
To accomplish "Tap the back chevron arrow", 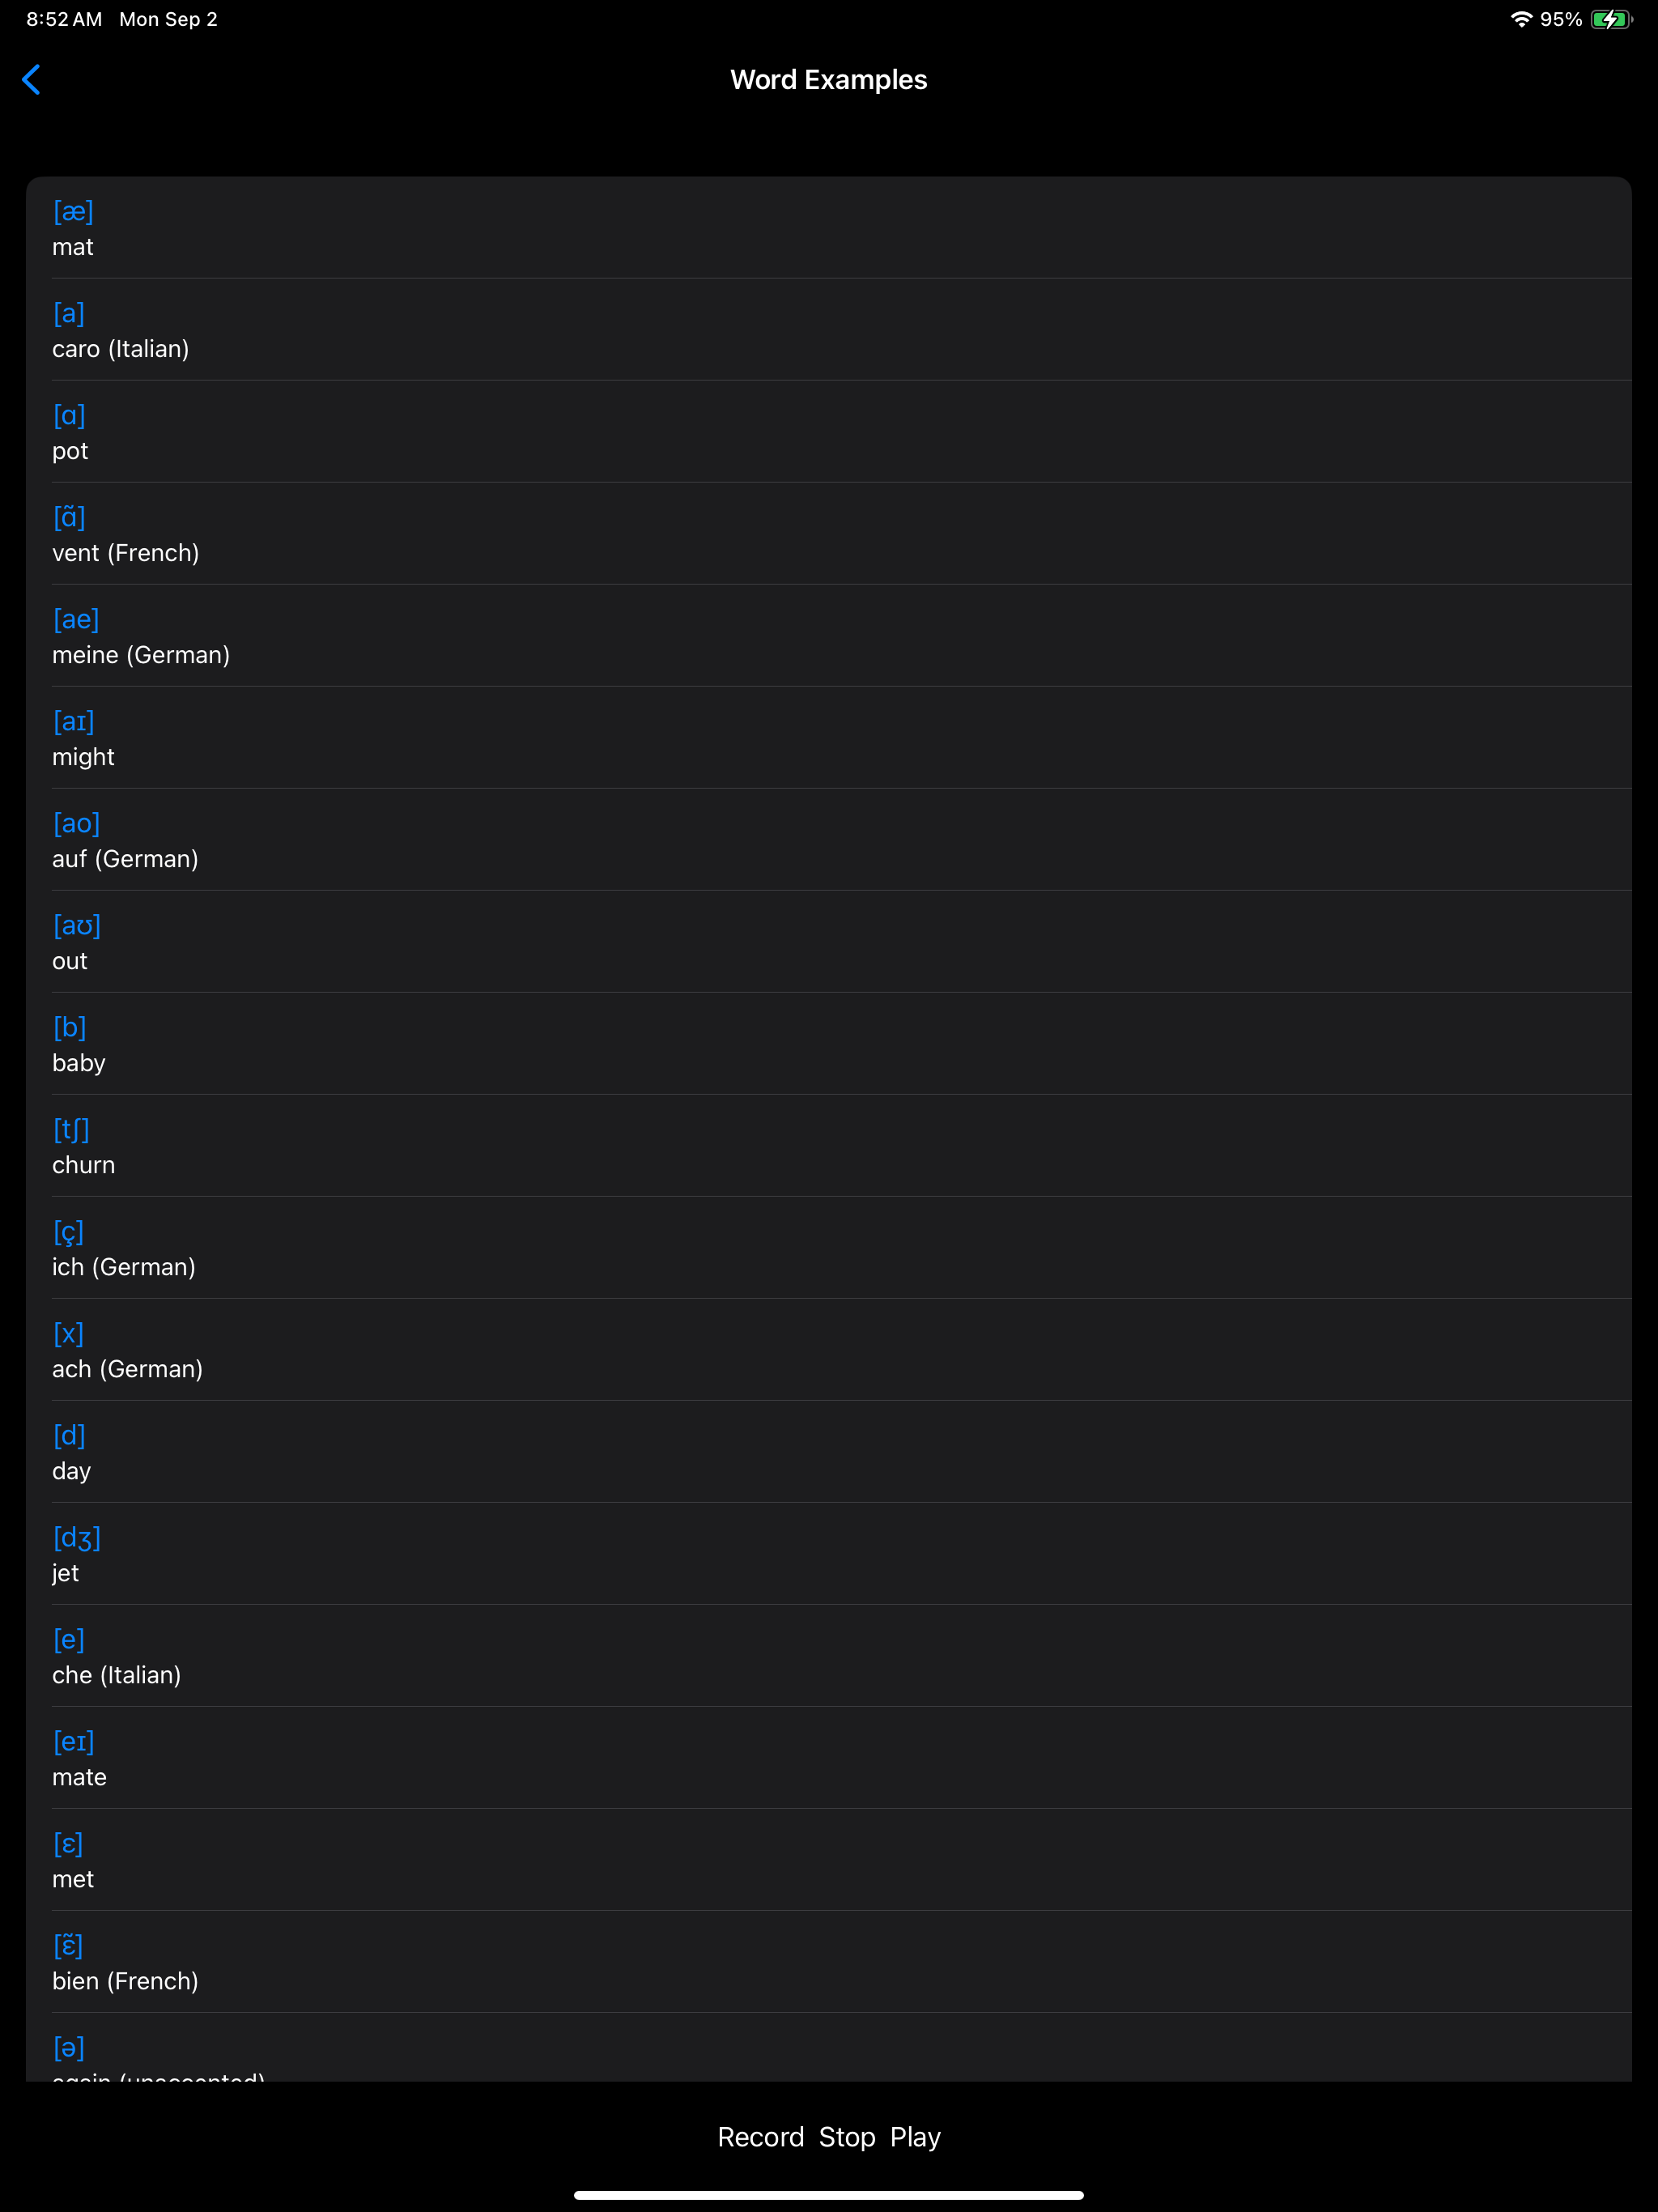I will click(32, 80).
